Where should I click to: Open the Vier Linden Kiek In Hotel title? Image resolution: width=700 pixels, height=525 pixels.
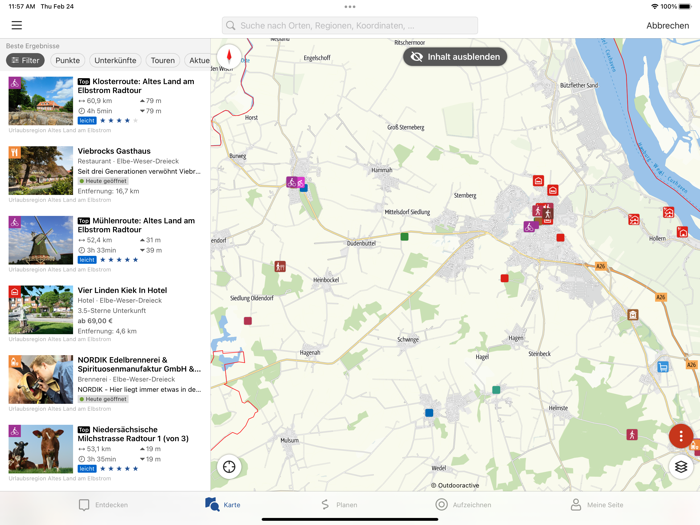[x=122, y=290]
